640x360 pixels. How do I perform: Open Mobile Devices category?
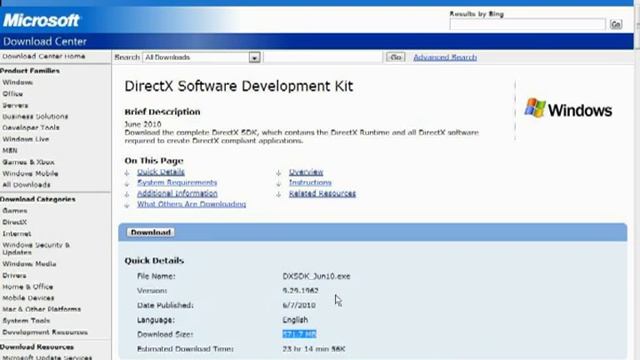(28, 298)
